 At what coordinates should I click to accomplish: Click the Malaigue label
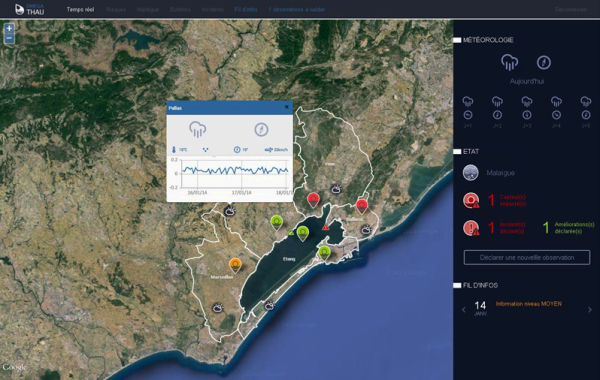501,173
